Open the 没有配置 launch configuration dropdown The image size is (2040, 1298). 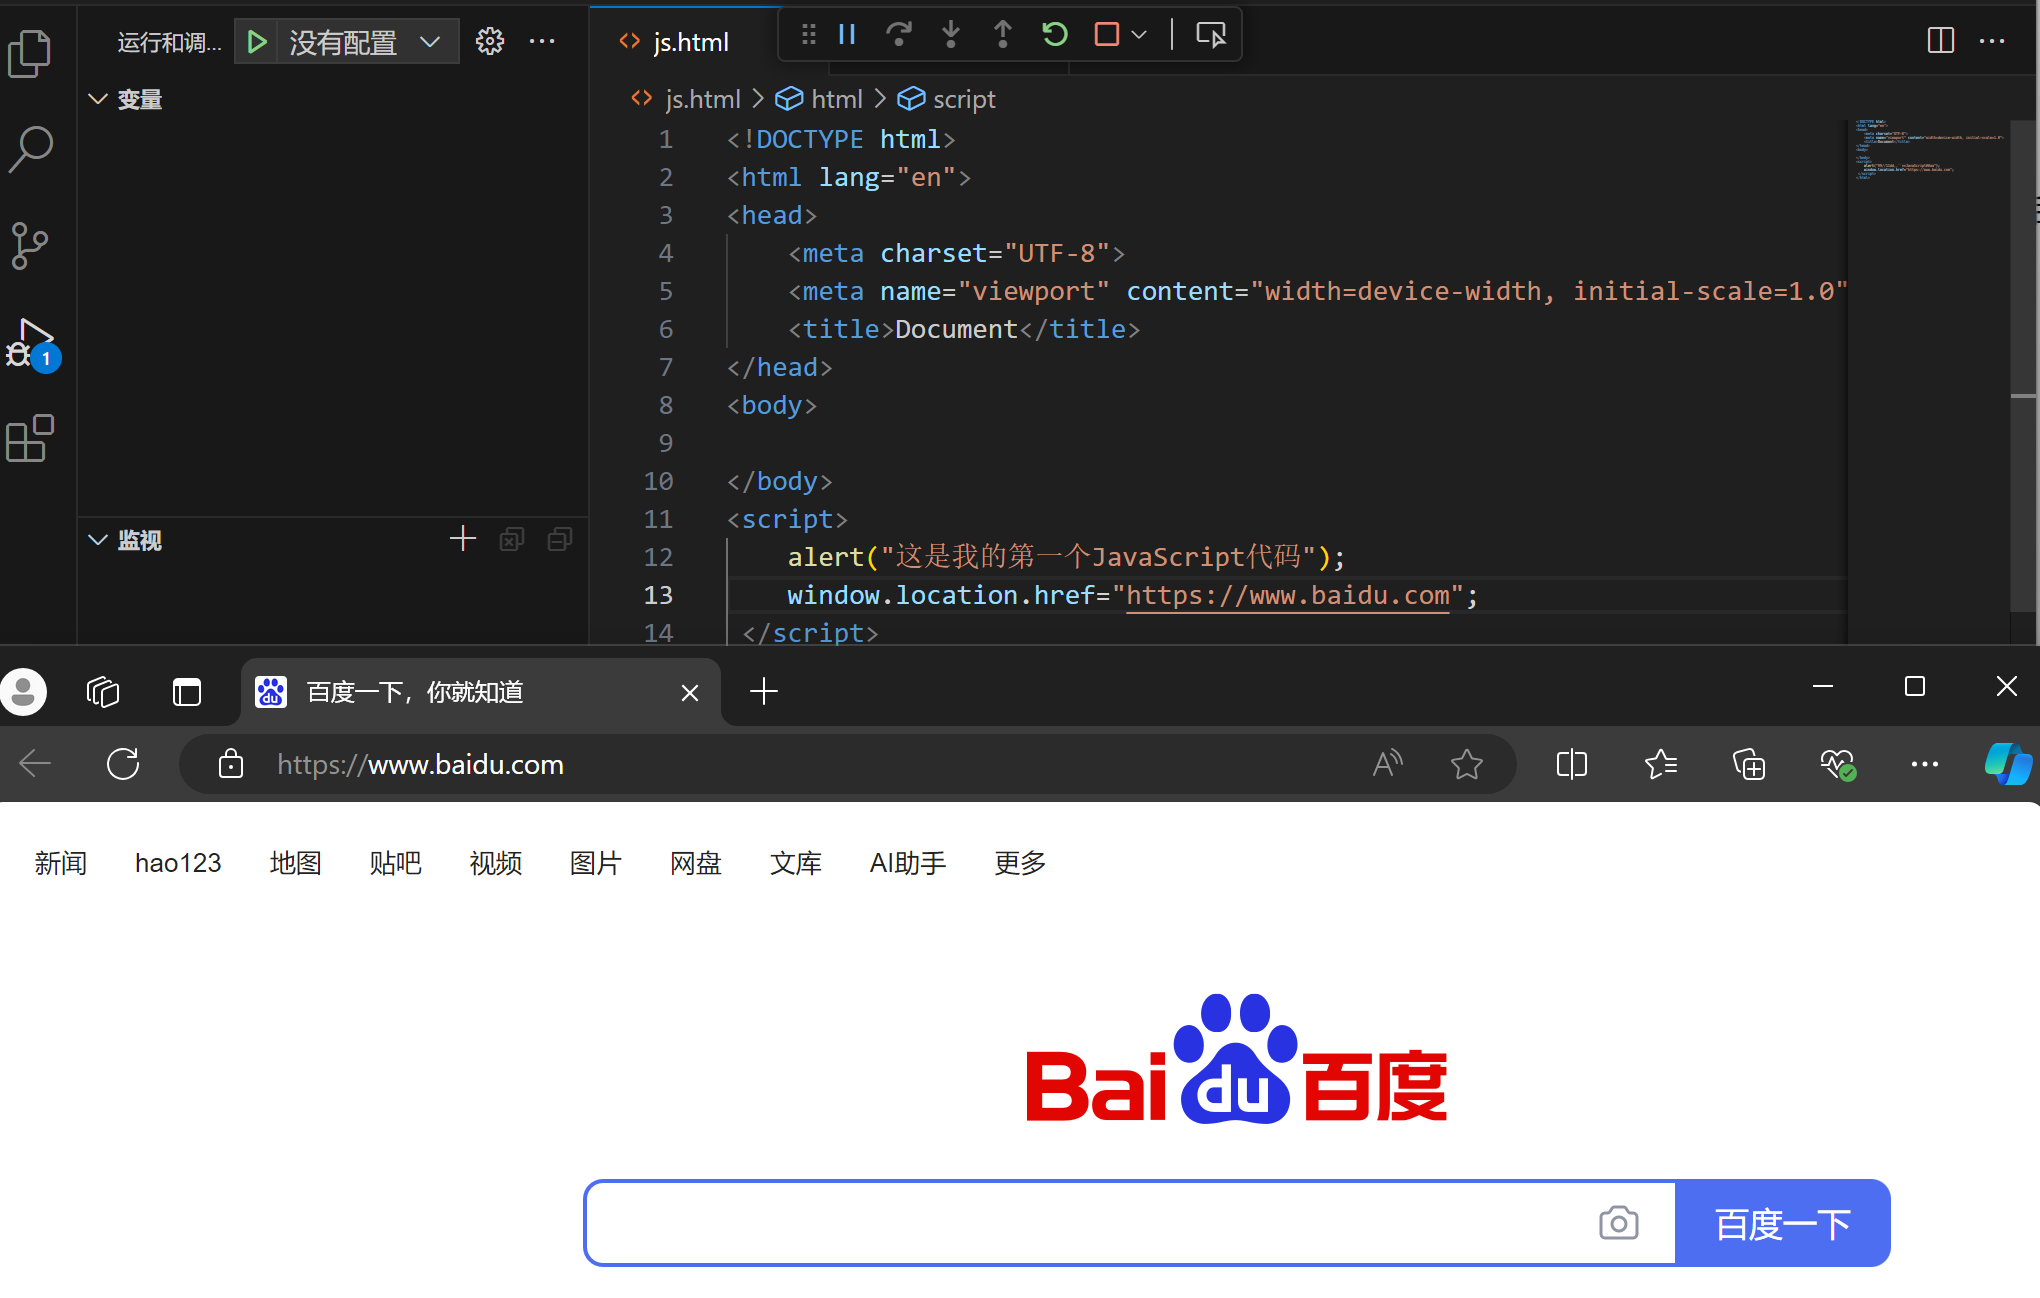tap(365, 42)
